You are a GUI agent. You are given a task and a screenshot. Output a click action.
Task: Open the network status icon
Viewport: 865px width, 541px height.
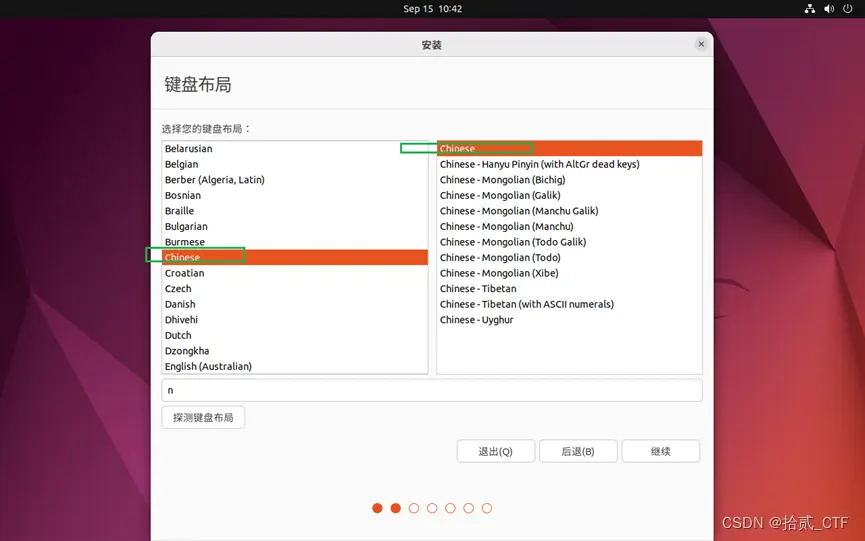tap(809, 9)
